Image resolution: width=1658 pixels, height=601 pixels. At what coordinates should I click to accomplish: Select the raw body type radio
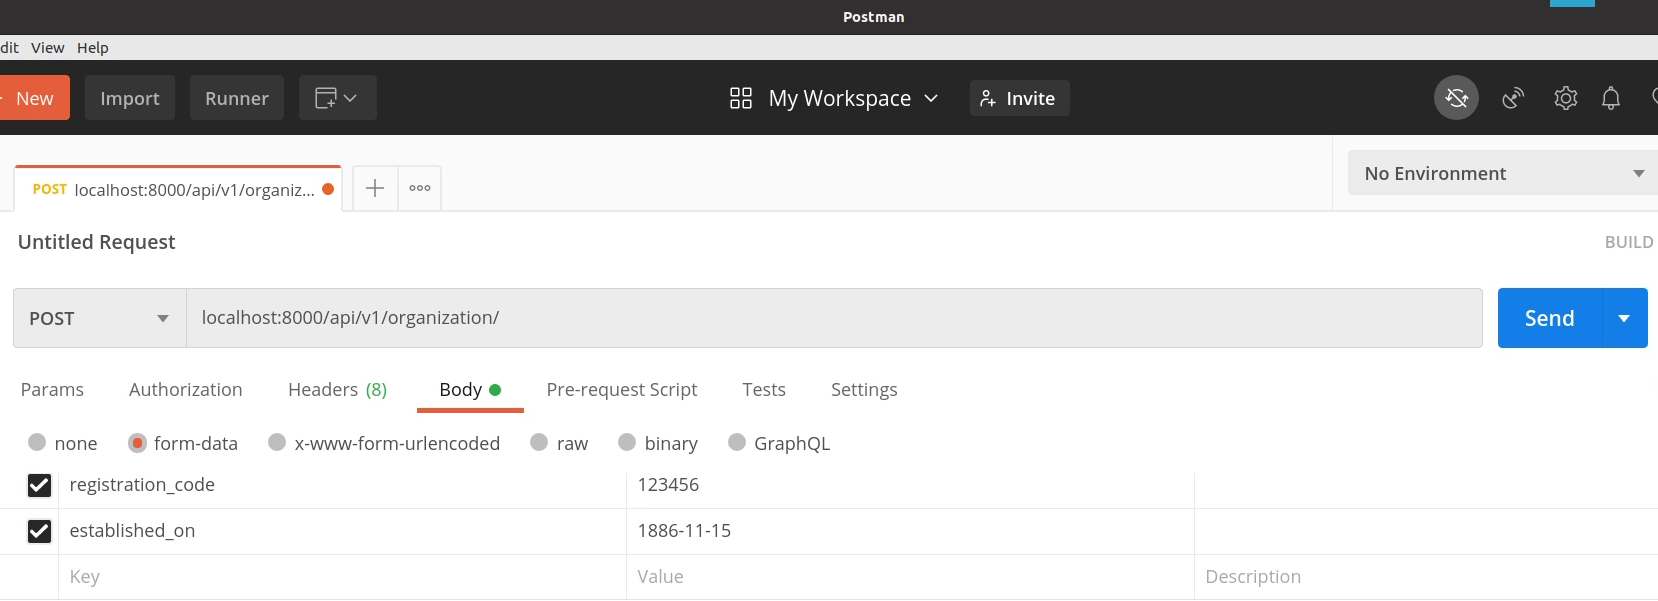click(x=539, y=442)
